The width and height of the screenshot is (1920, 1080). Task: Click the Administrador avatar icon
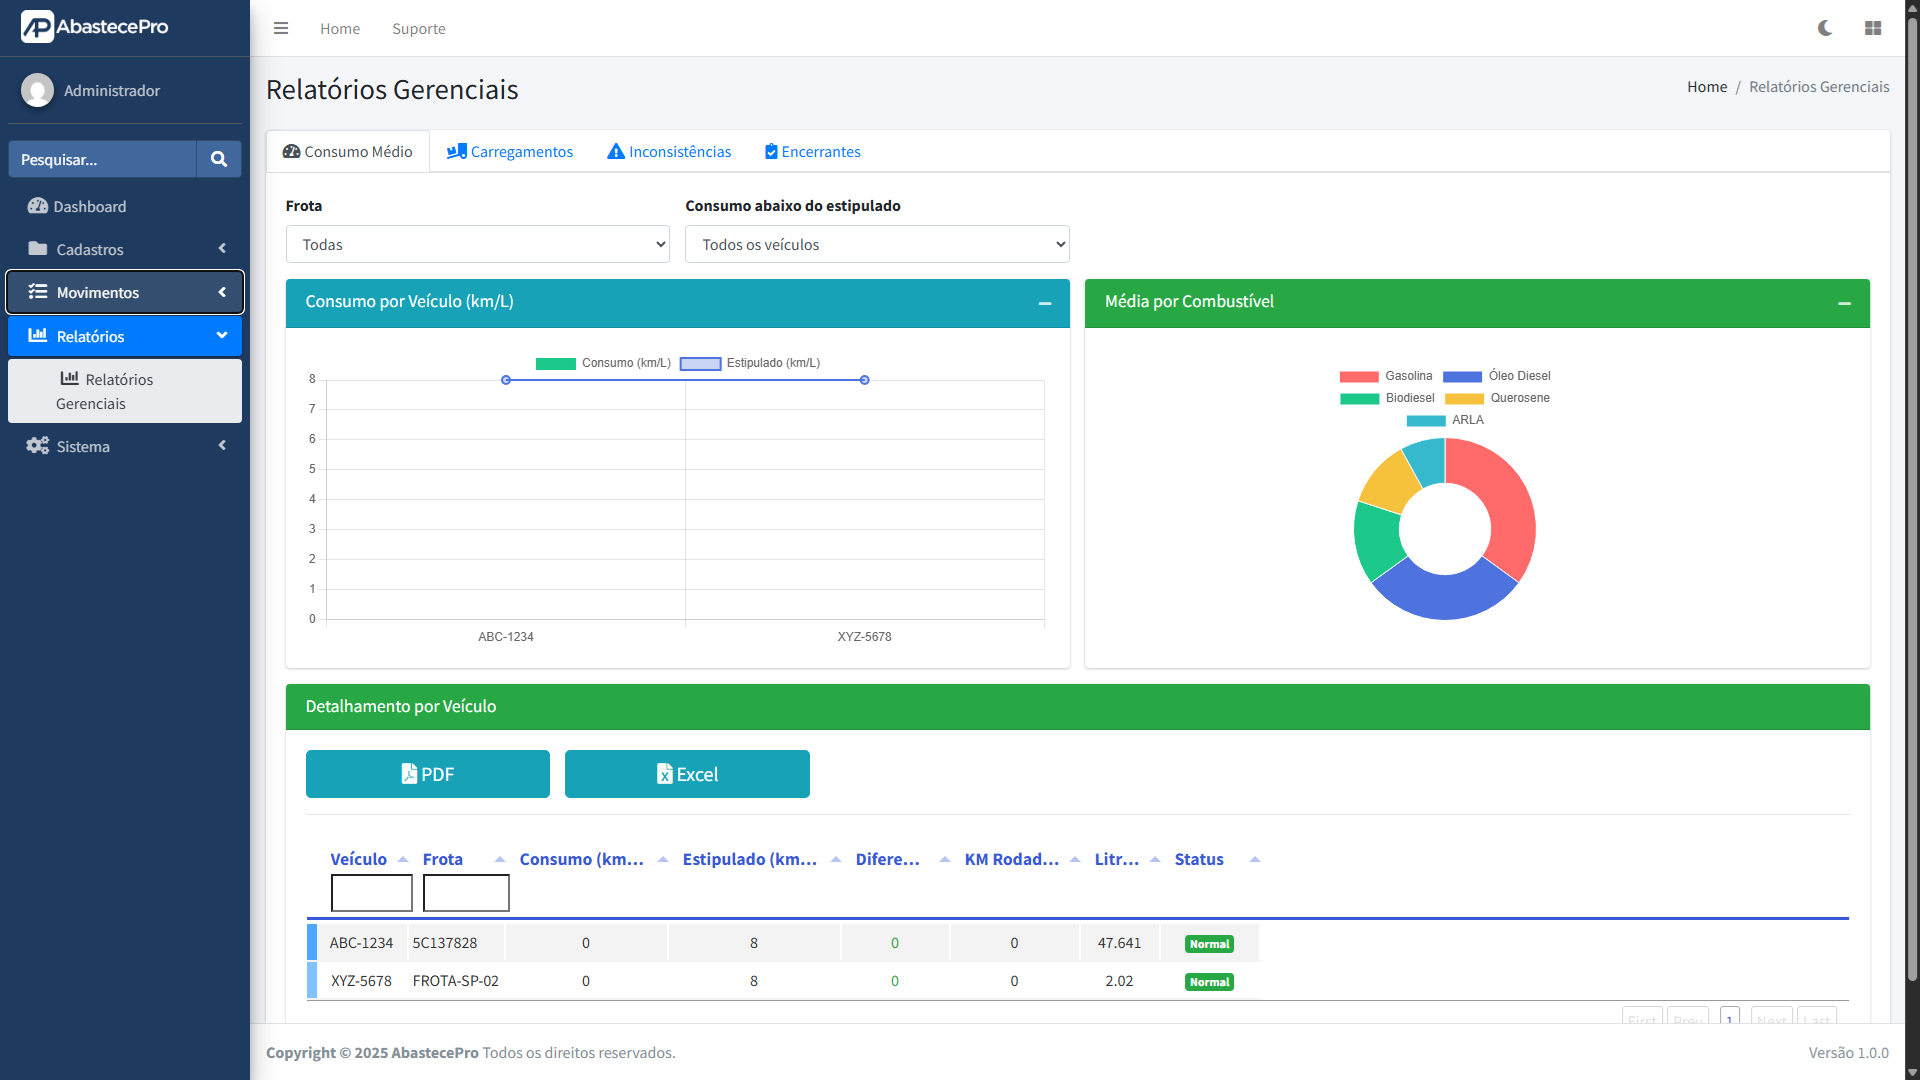tap(37, 90)
